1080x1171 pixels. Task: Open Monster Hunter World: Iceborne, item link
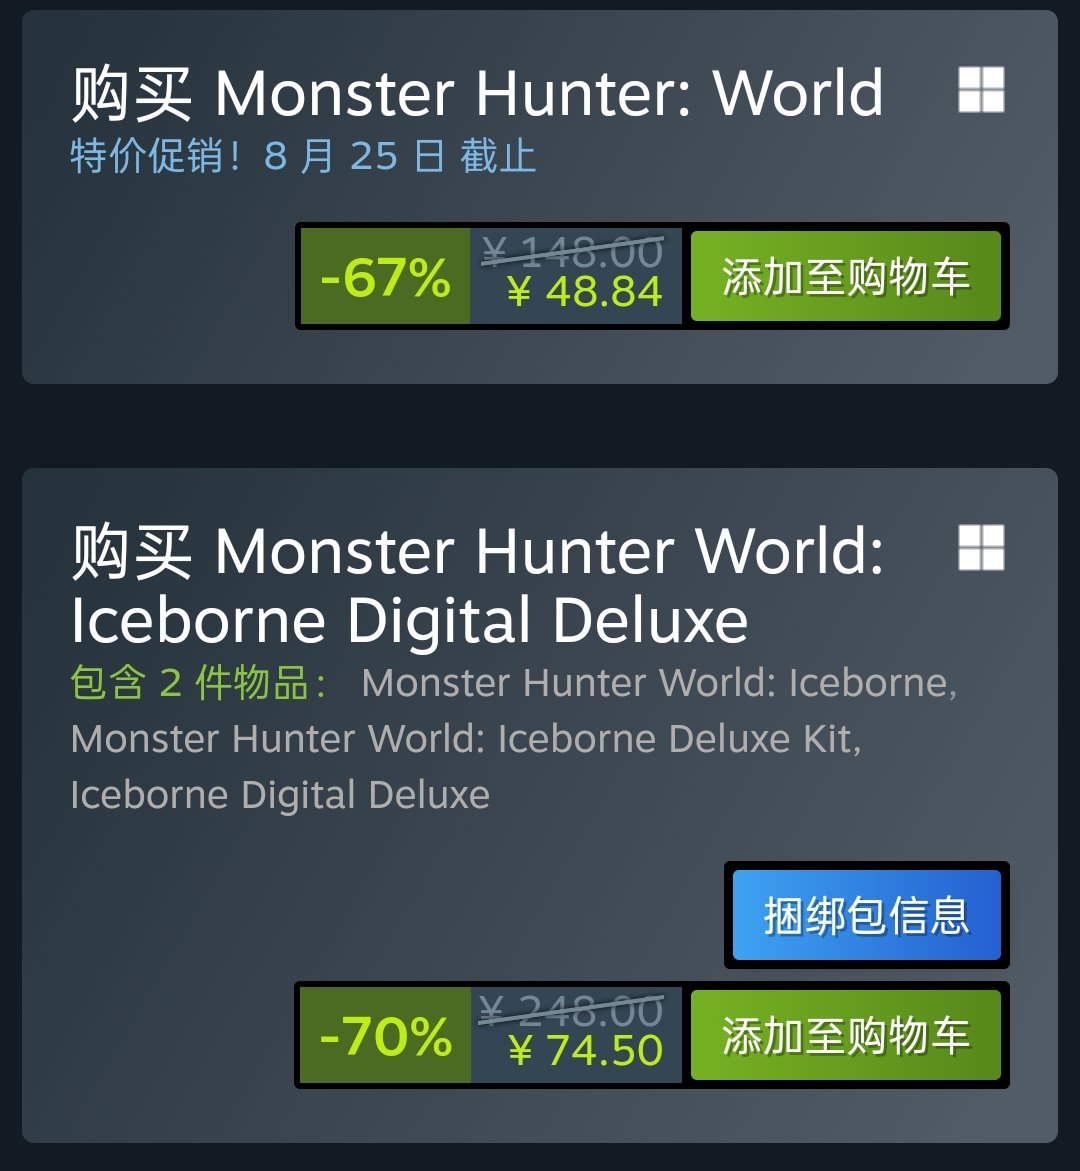click(x=659, y=683)
